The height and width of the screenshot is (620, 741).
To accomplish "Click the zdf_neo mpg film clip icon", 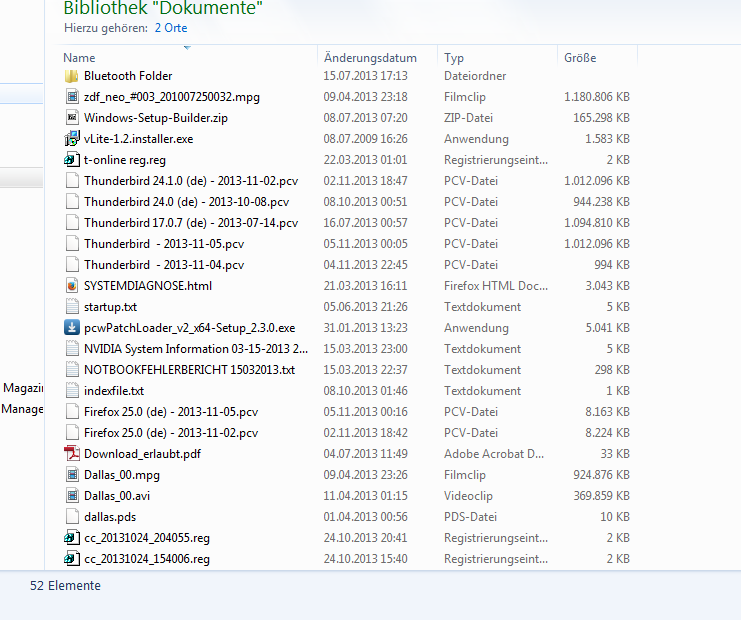I will [72, 97].
